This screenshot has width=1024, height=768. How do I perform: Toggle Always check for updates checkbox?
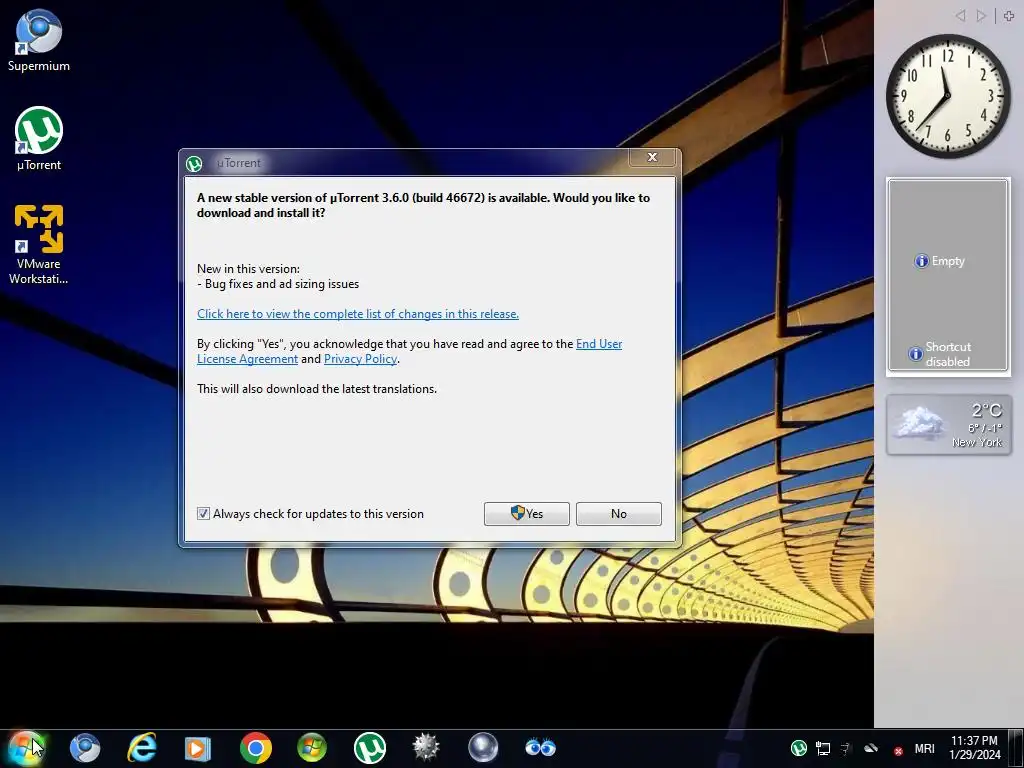point(204,514)
